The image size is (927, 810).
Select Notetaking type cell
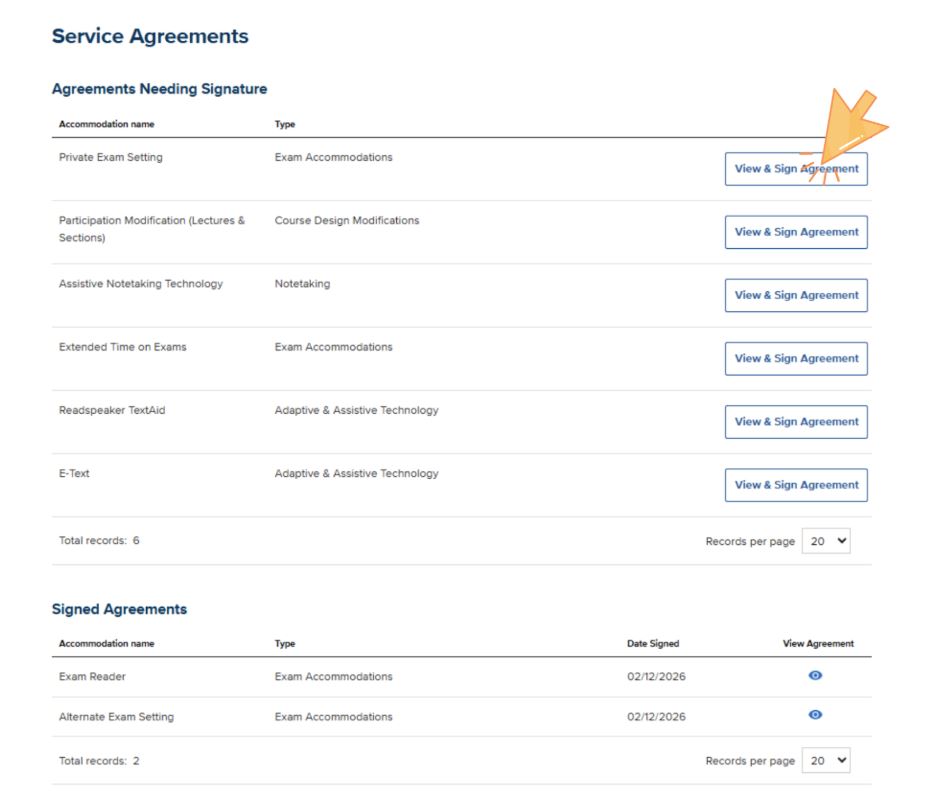pyautogui.click(x=302, y=284)
